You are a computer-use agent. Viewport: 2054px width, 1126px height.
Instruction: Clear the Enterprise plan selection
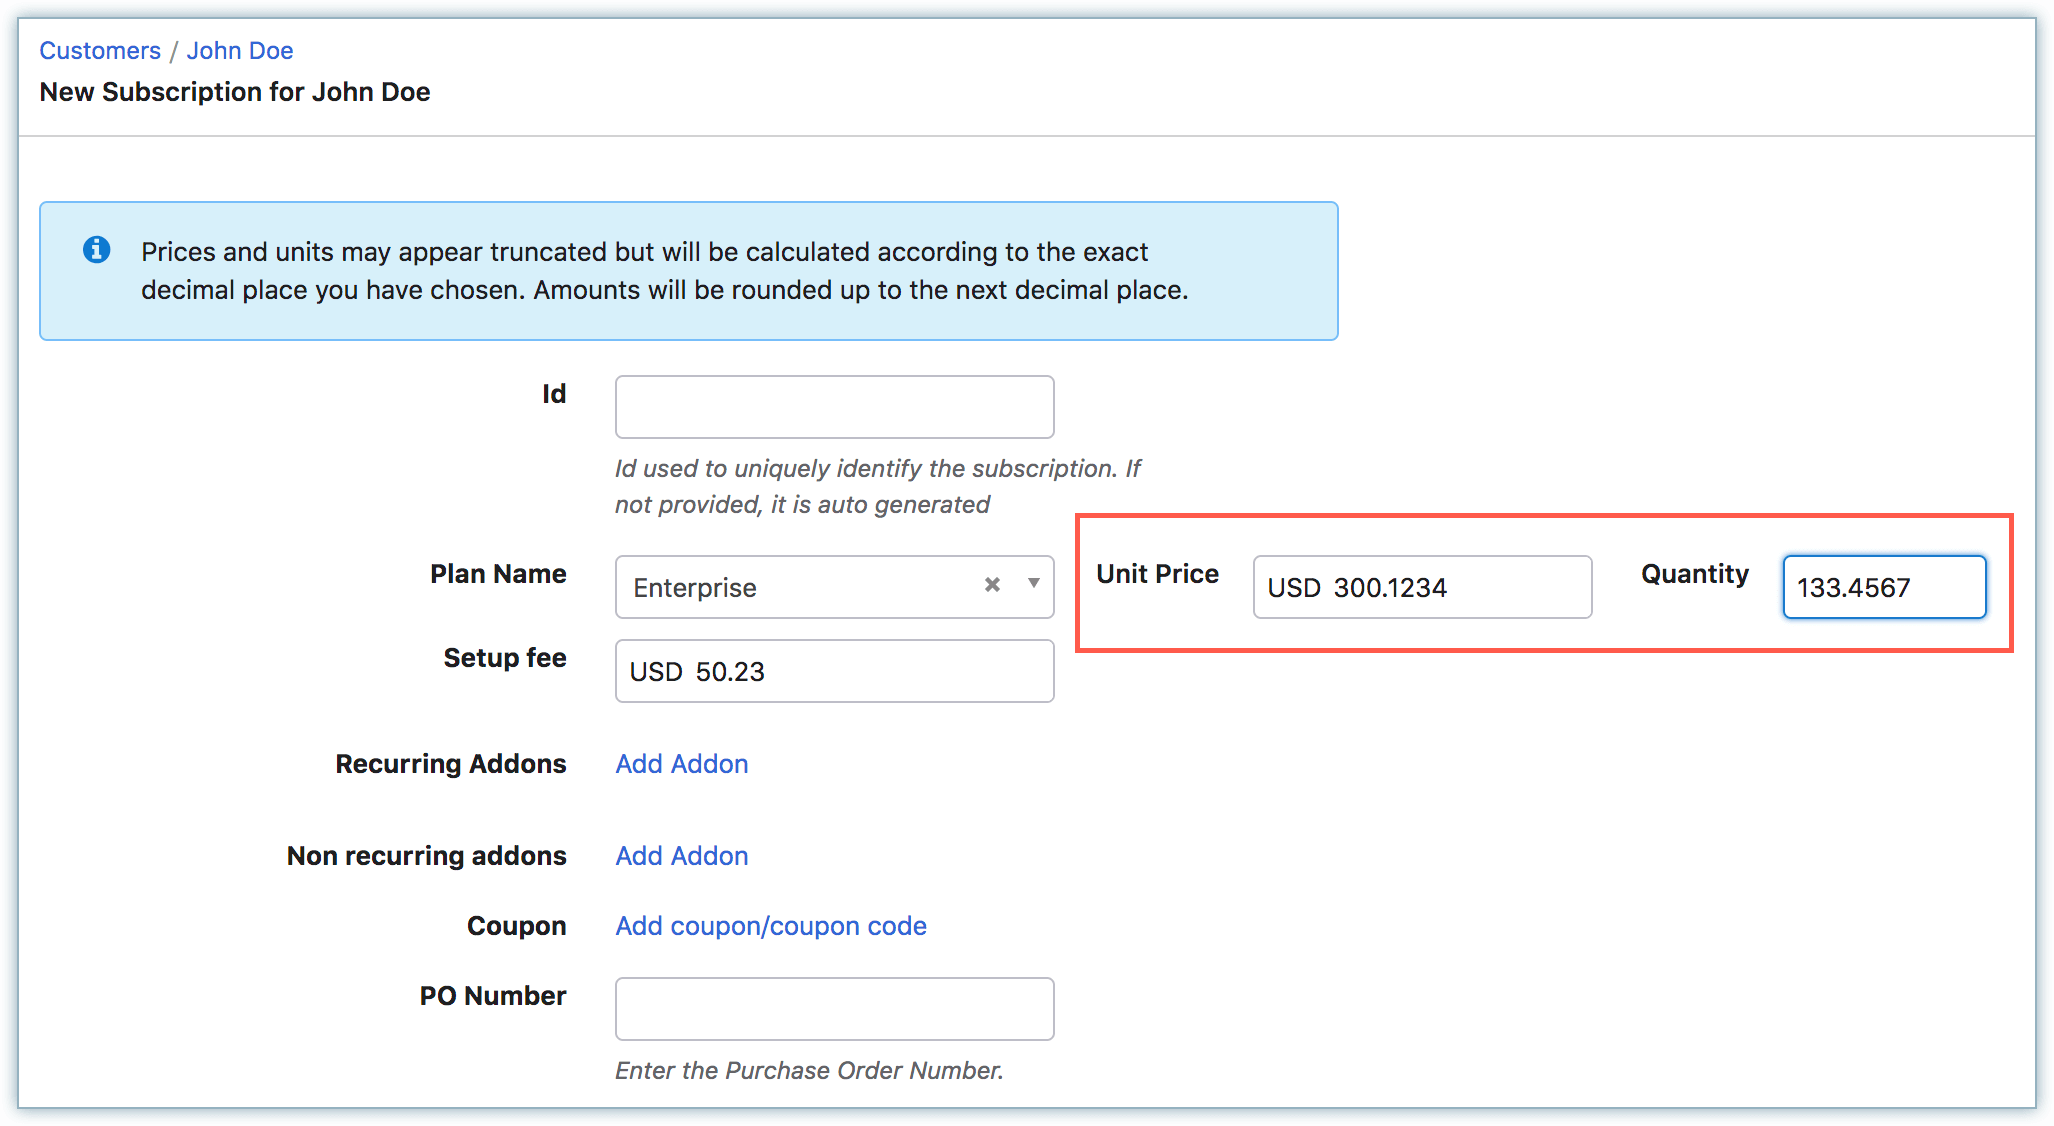pos(991,585)
